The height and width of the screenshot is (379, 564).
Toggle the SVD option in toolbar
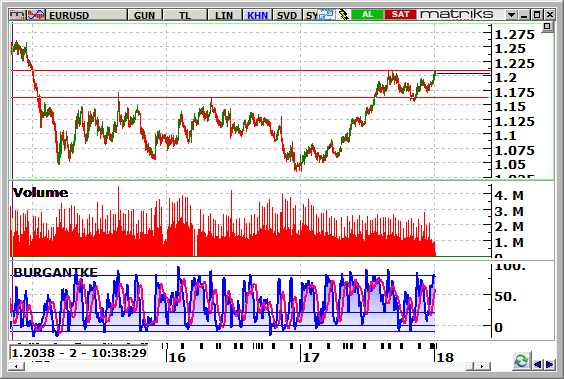287,15
